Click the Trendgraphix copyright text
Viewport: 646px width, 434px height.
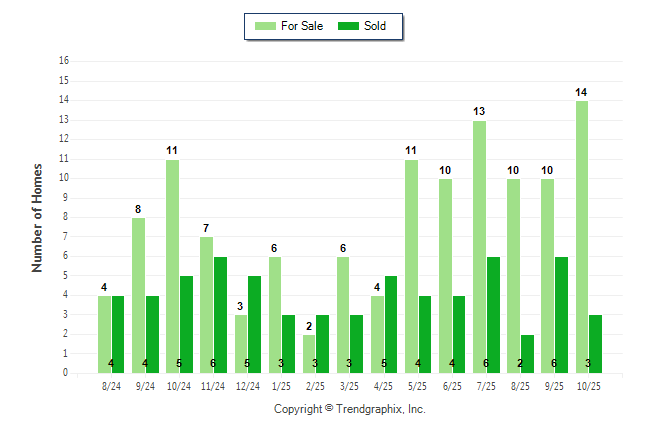(349, 409)
